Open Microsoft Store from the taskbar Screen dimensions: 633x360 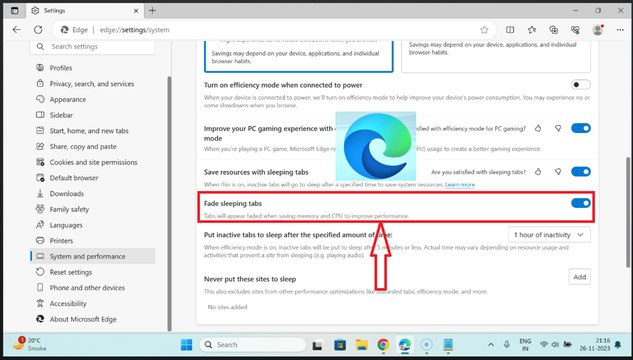point(340,345)
